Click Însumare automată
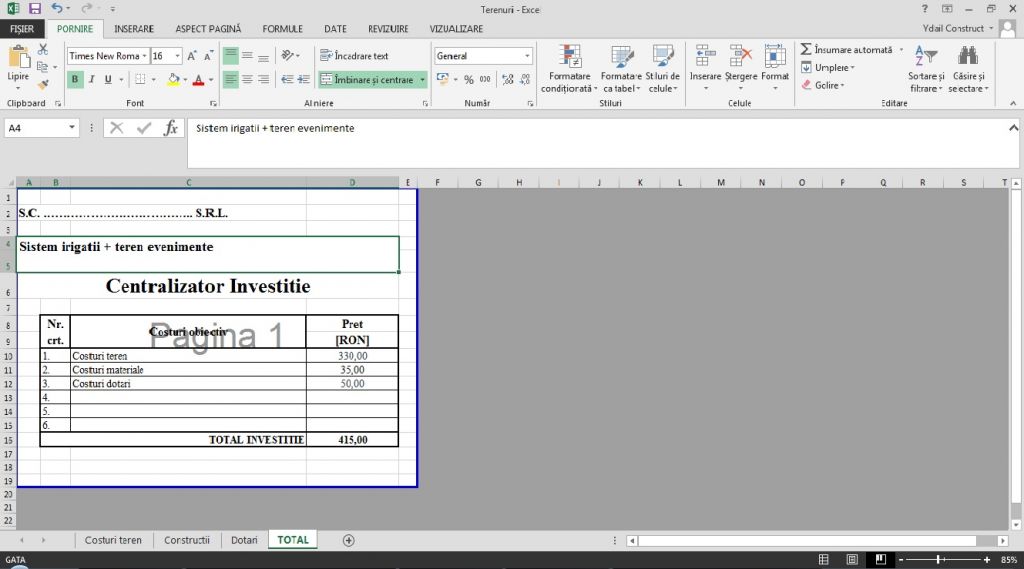This screenshot has width=1024, height=569. tap(846, 50)
